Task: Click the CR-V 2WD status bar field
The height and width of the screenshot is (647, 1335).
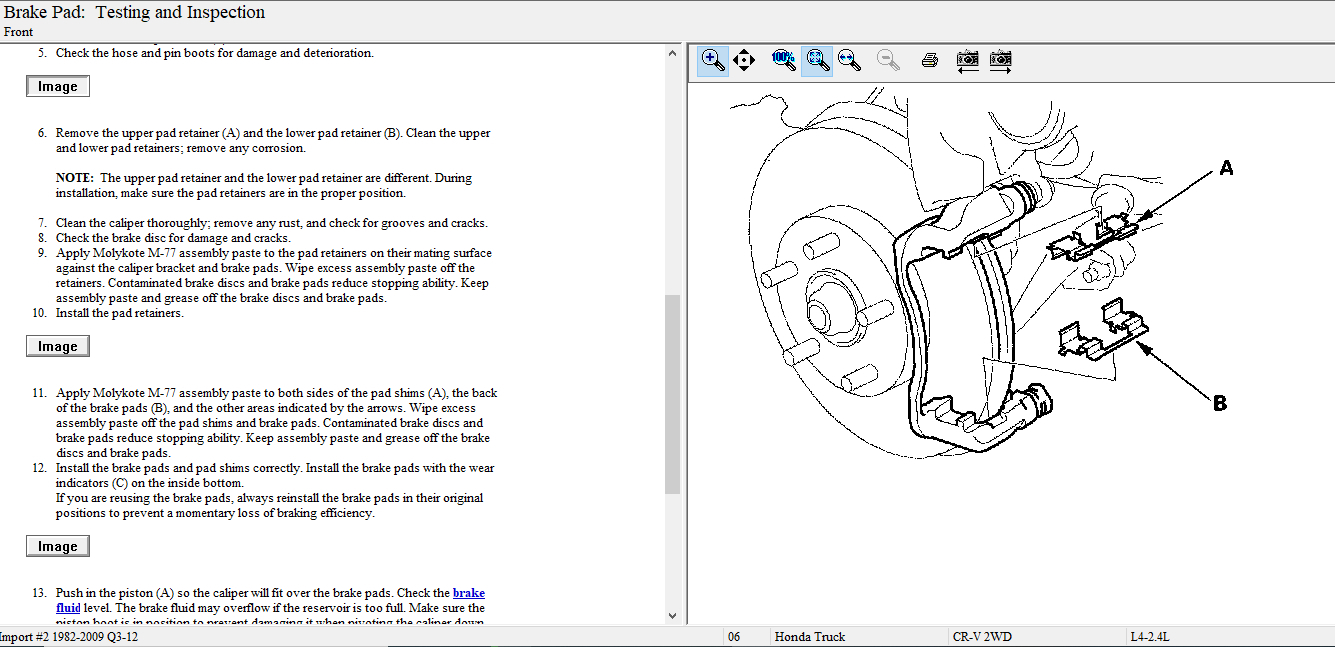Action: tap(981, 637)
